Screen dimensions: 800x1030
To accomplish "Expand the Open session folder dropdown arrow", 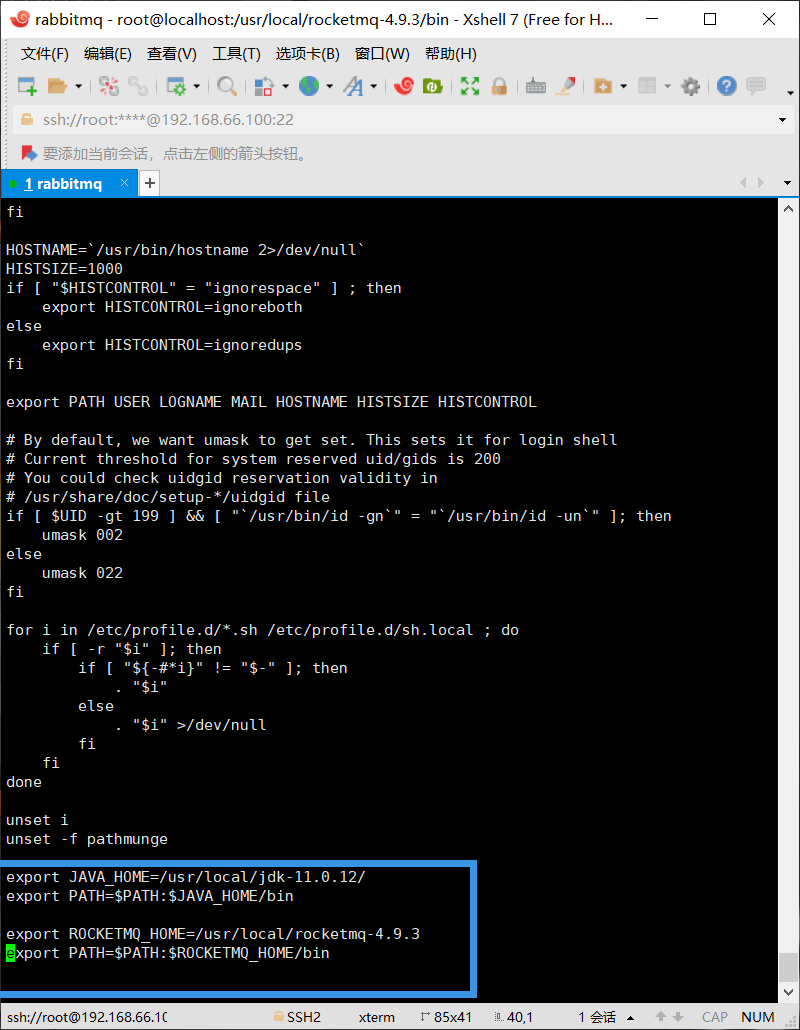I will pyautogui.click(x=79, y=86).
